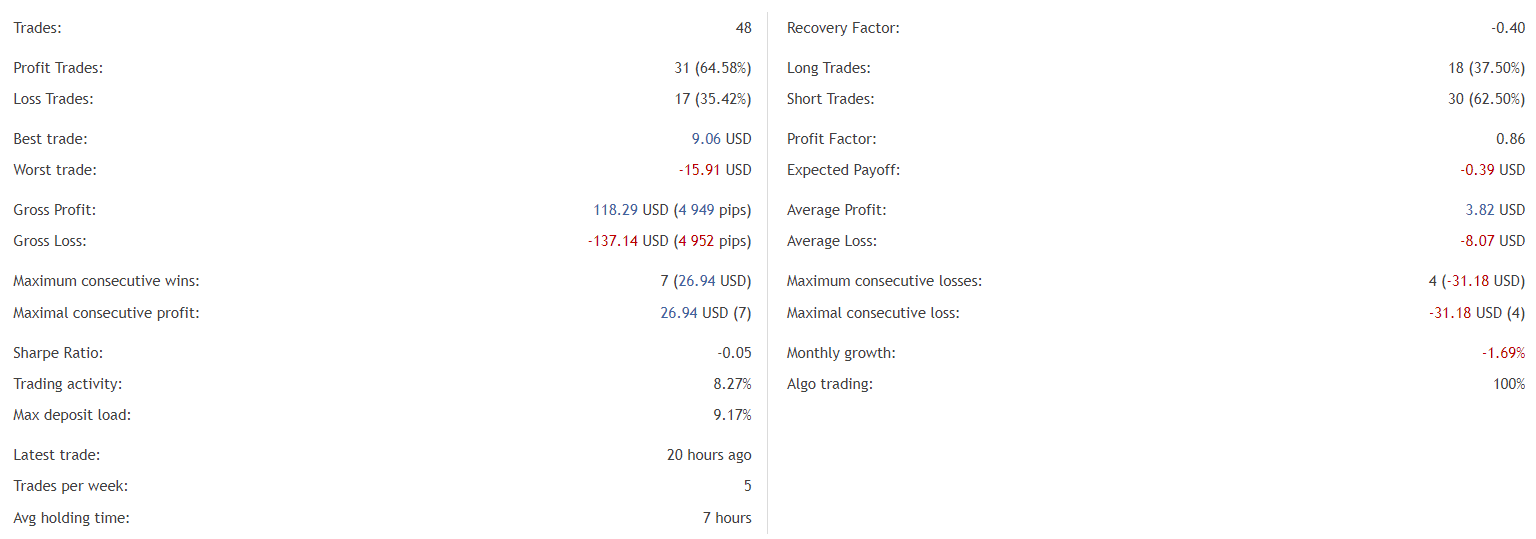Select the Loss Trades label

[53, 99]
